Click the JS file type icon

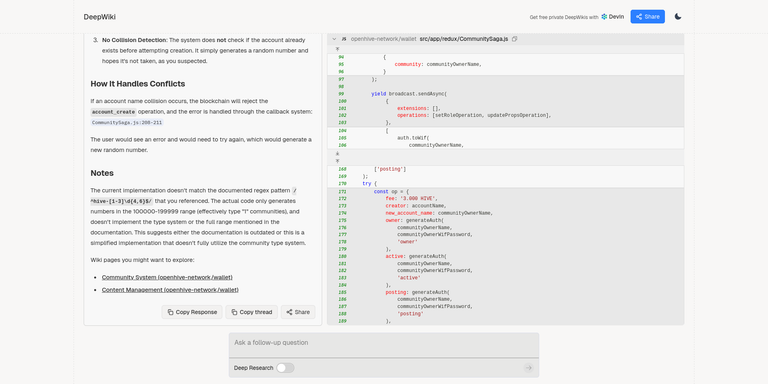click(344, 39)
